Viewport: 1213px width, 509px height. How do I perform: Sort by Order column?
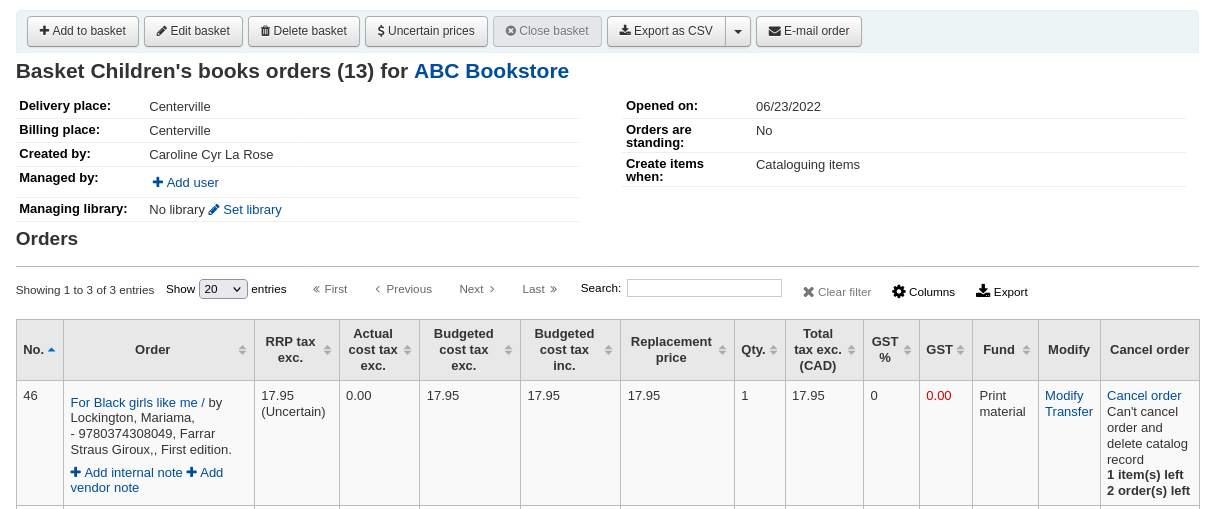158,350
